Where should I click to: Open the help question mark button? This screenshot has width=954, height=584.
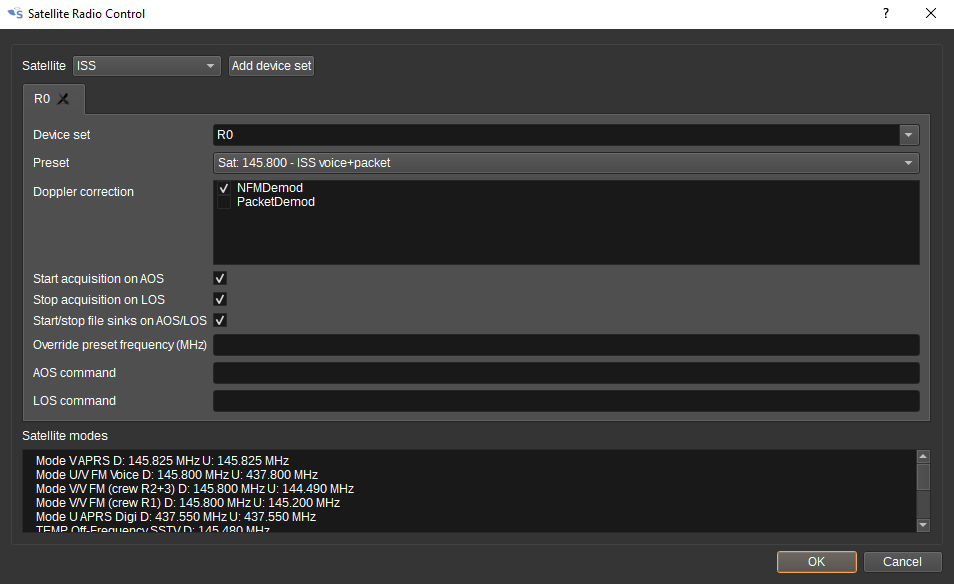point(886,13)
